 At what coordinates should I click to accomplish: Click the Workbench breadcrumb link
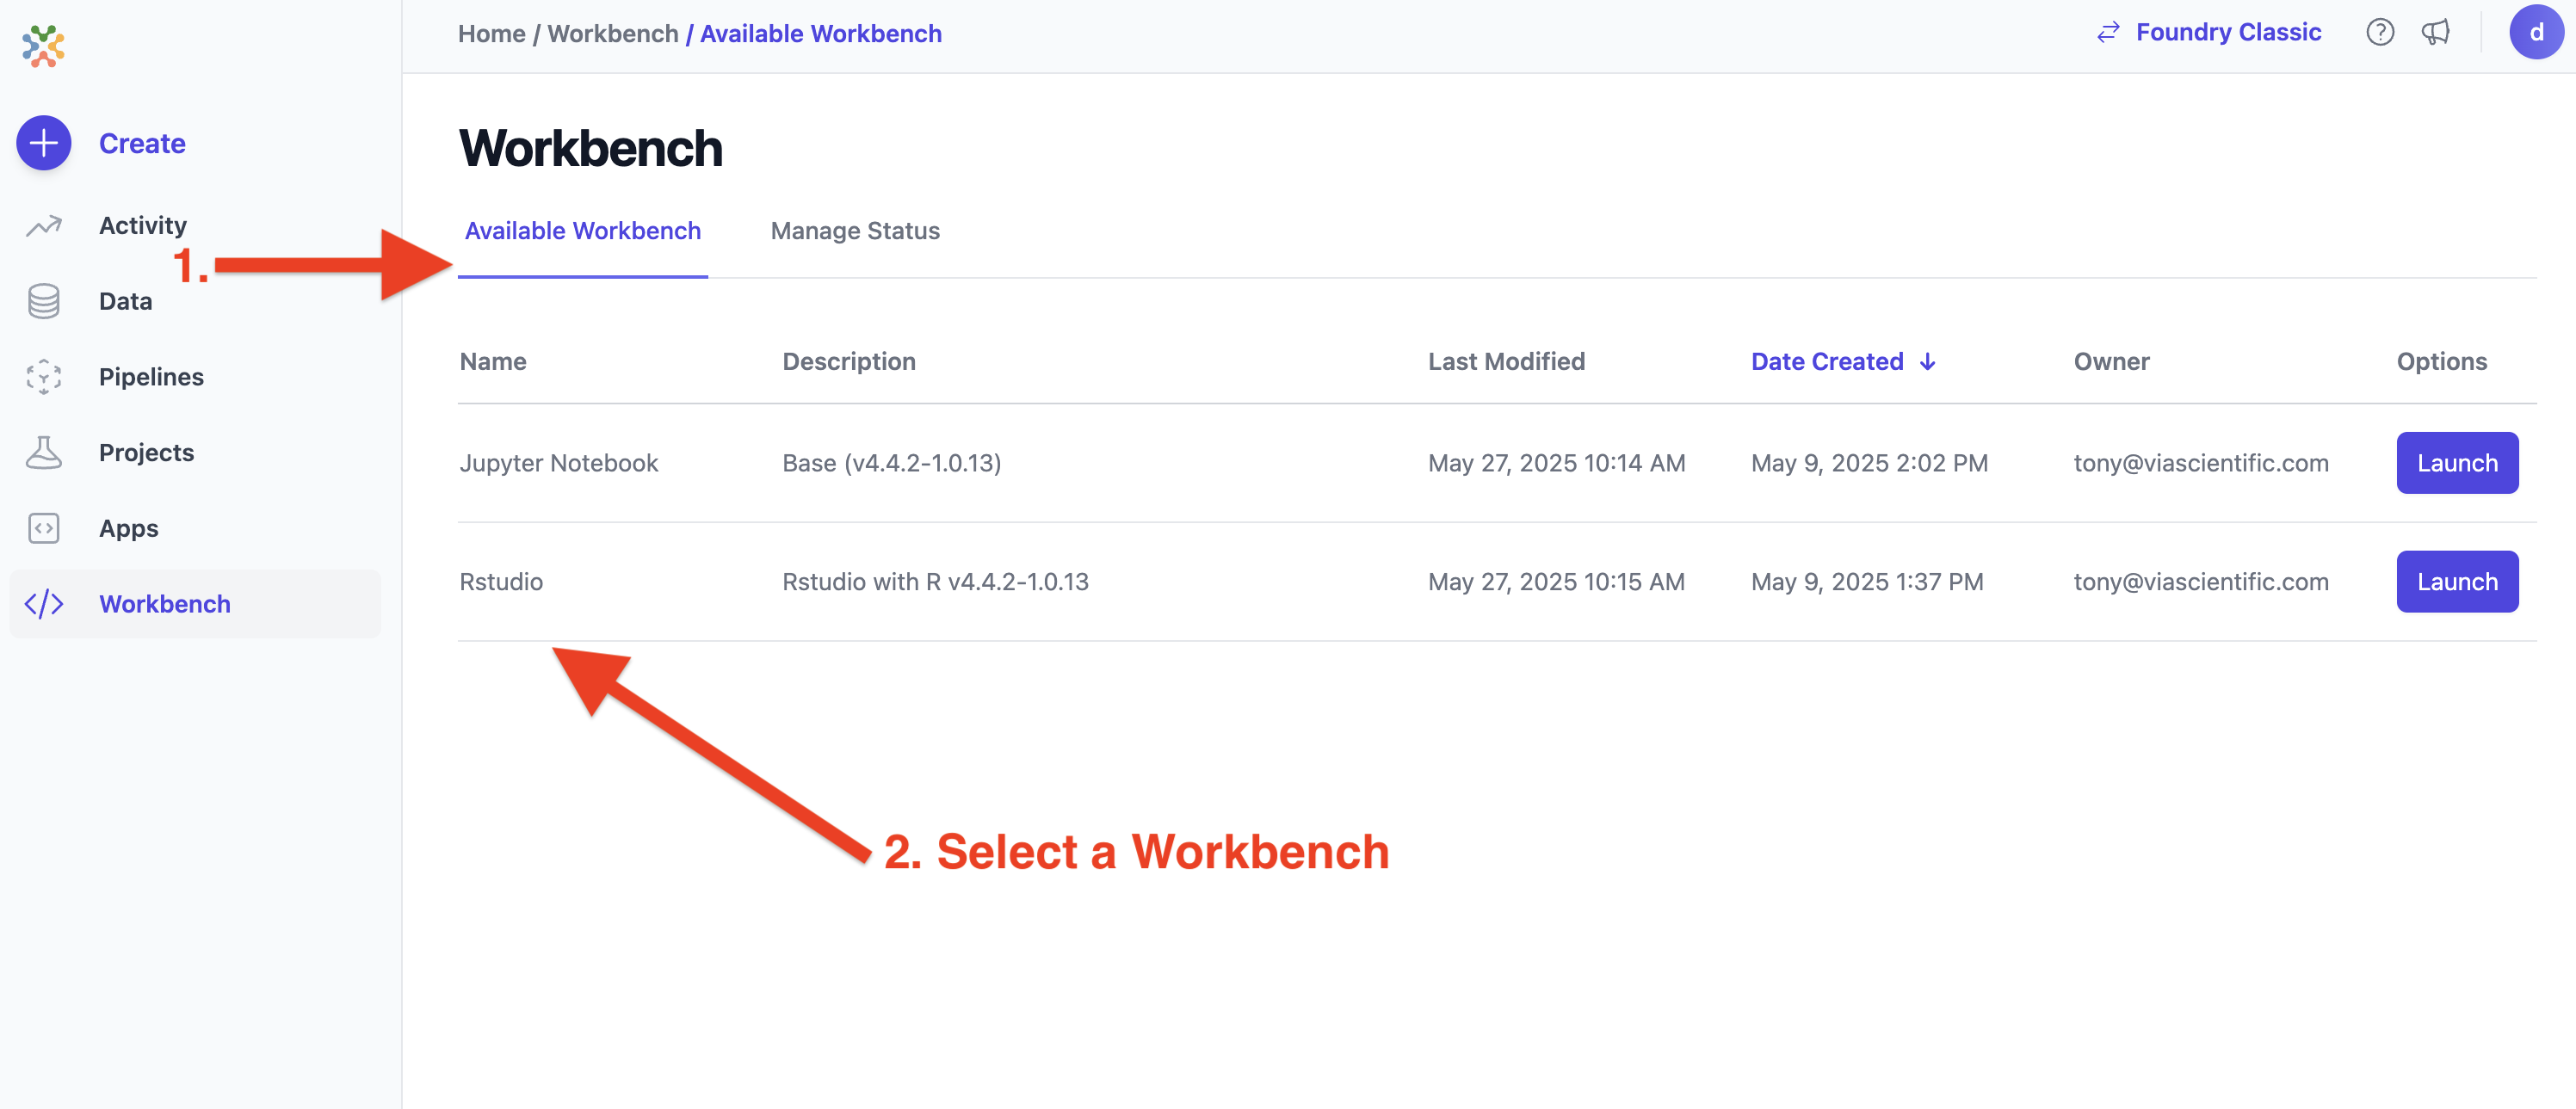tap(614, 33)
